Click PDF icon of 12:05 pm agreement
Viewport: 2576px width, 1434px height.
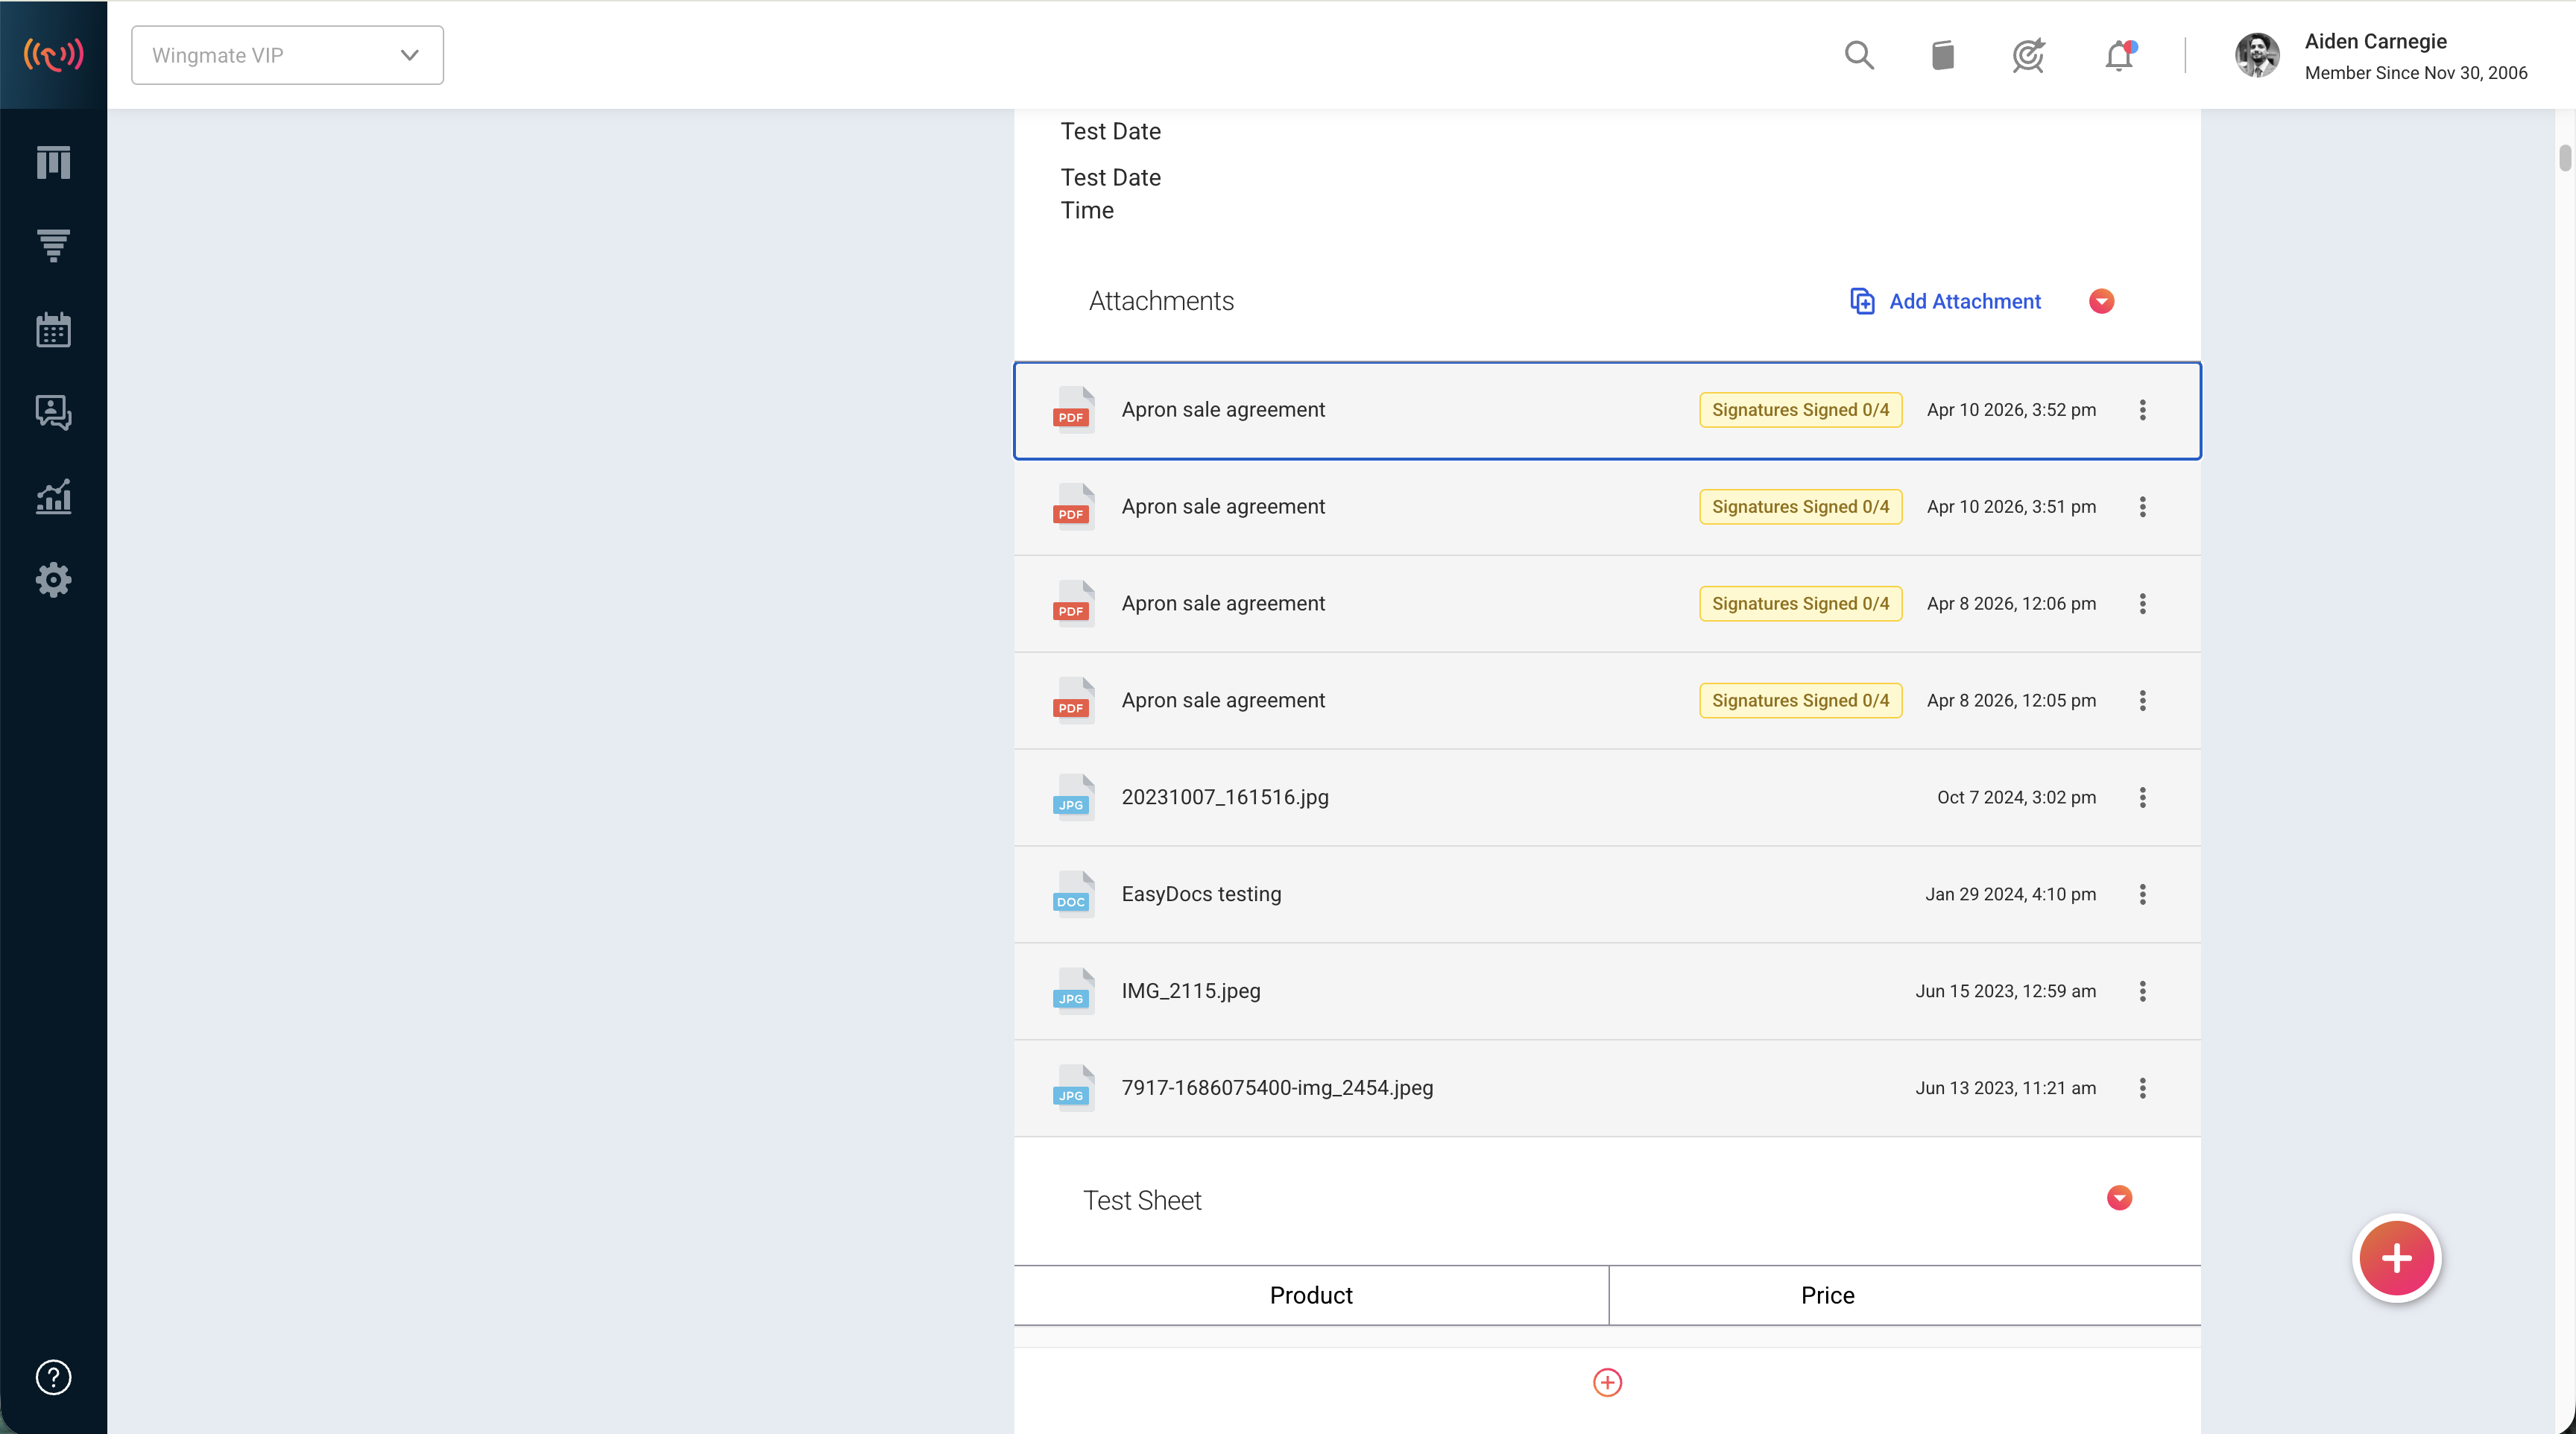pos(1073,701)
